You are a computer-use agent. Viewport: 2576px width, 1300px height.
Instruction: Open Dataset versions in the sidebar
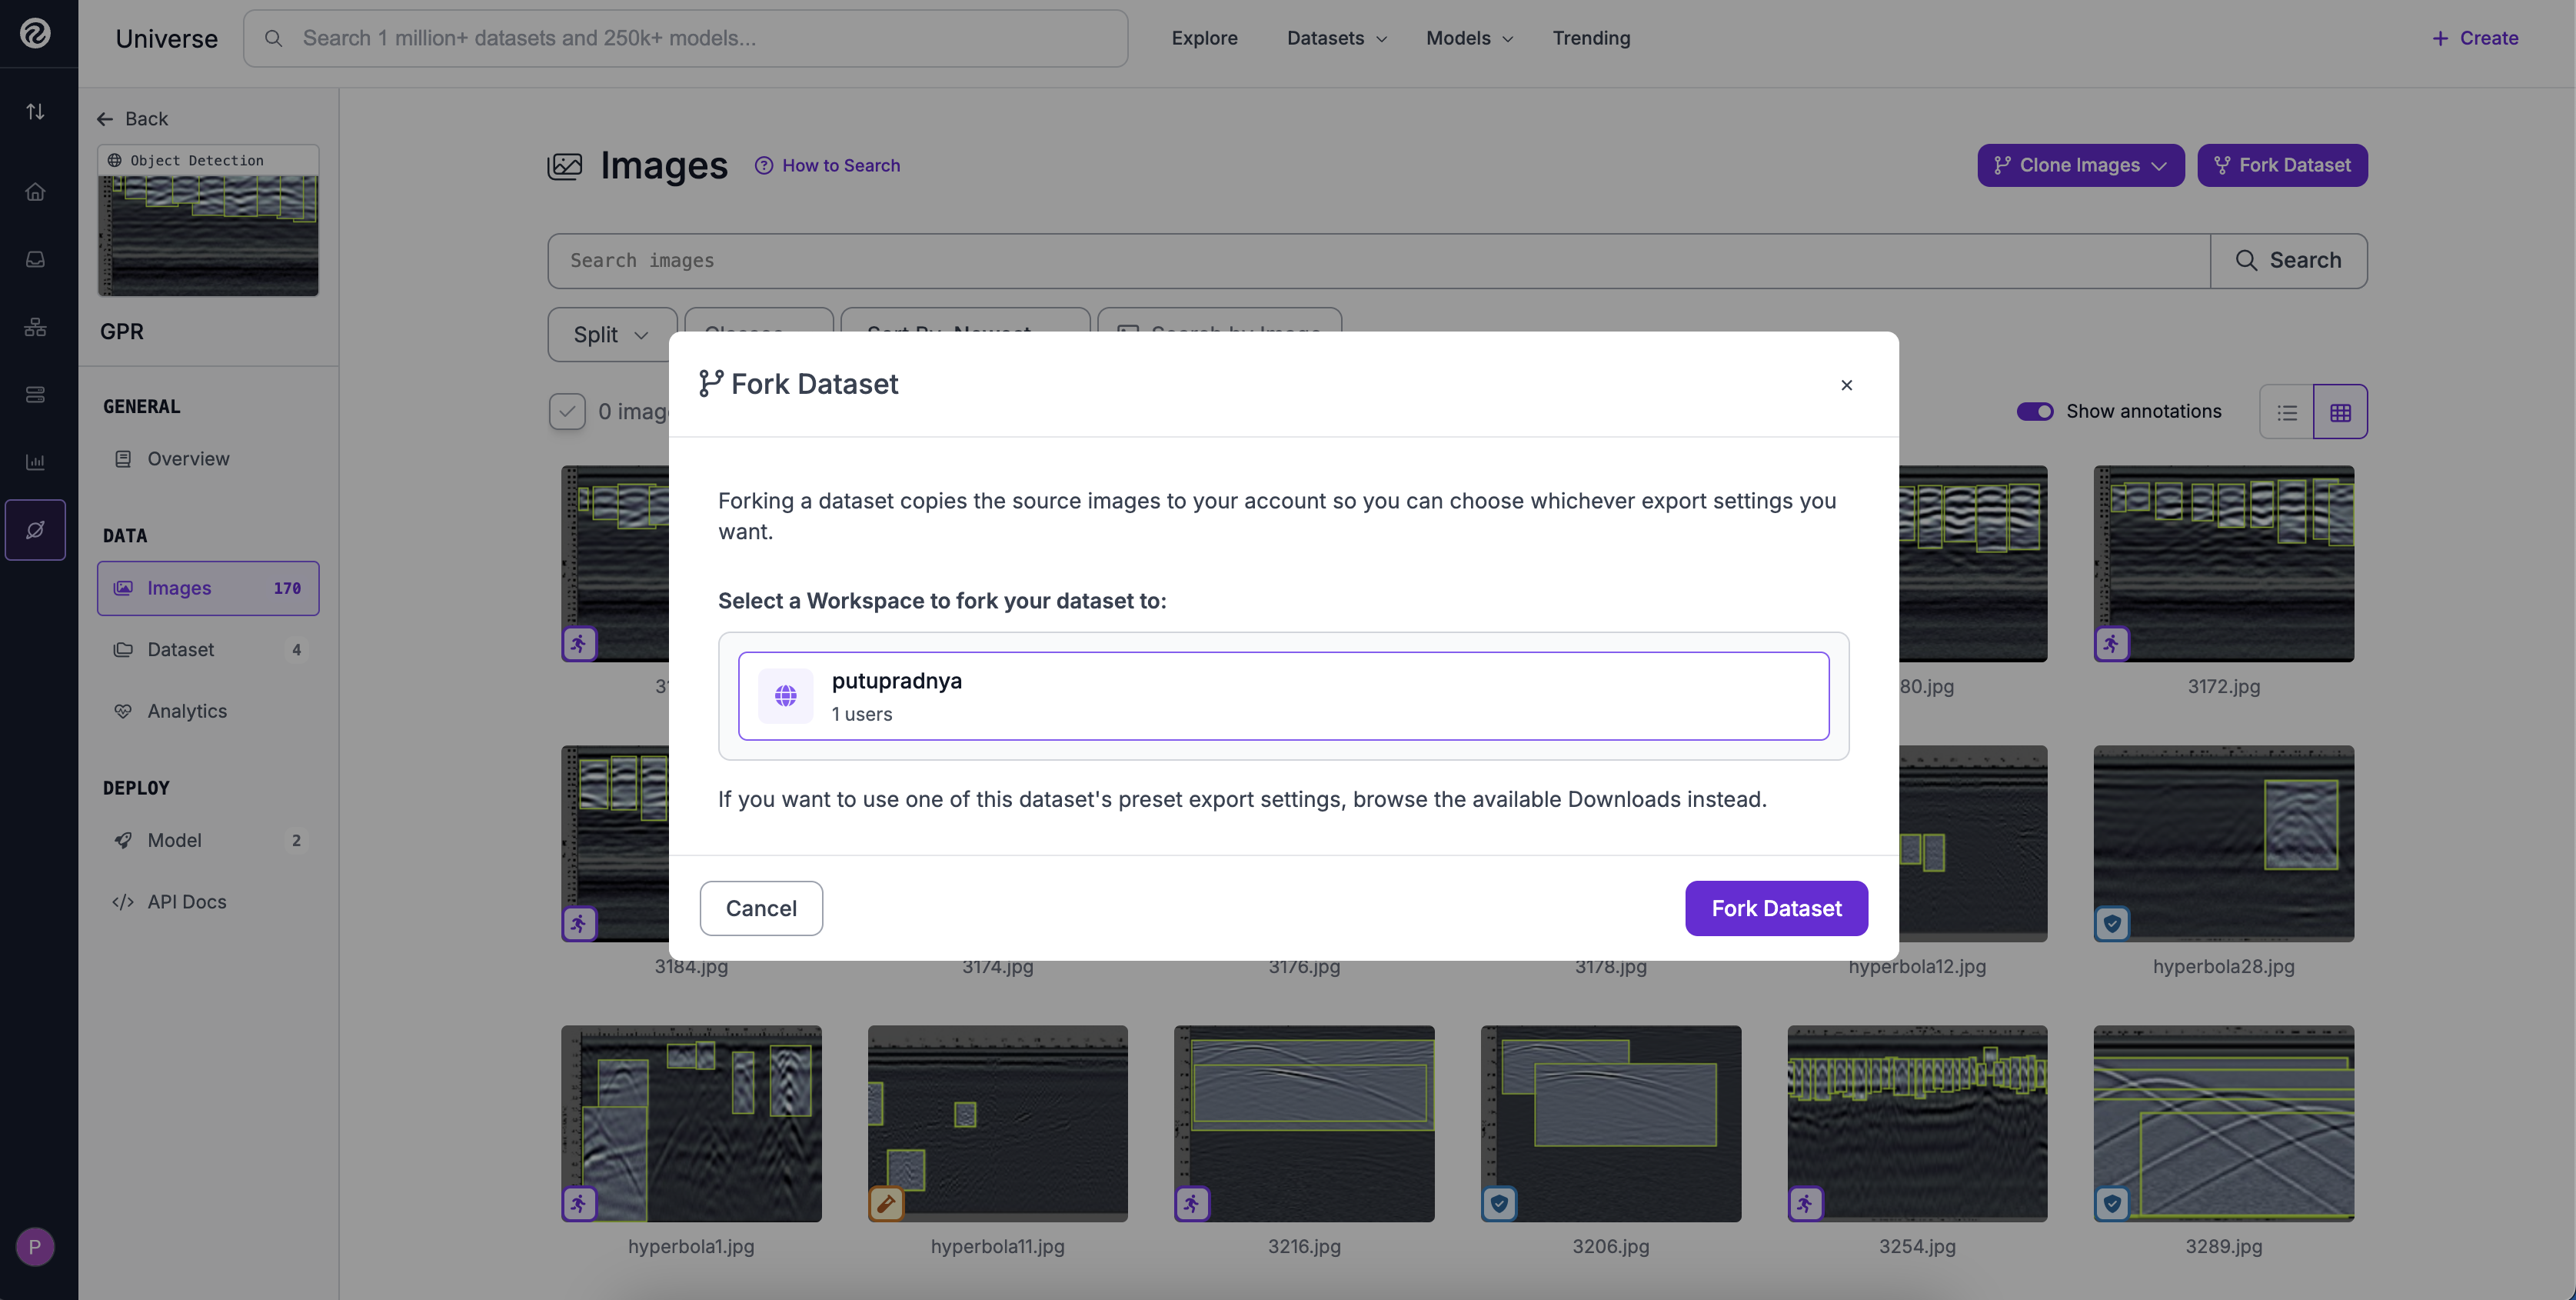tap(208, 650)
